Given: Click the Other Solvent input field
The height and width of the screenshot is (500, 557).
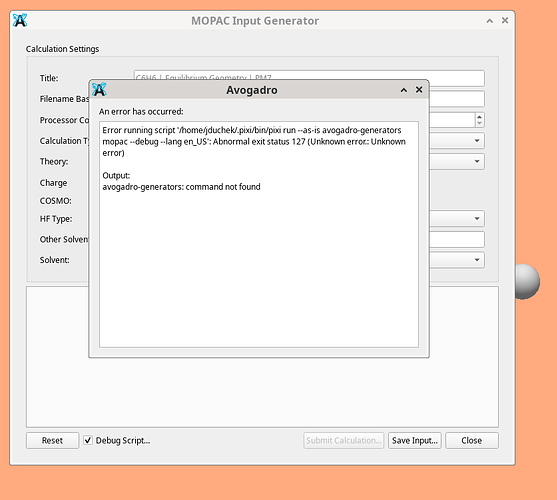Looking at the screenshot, I should pyautogui.click(x=456, y=239).
